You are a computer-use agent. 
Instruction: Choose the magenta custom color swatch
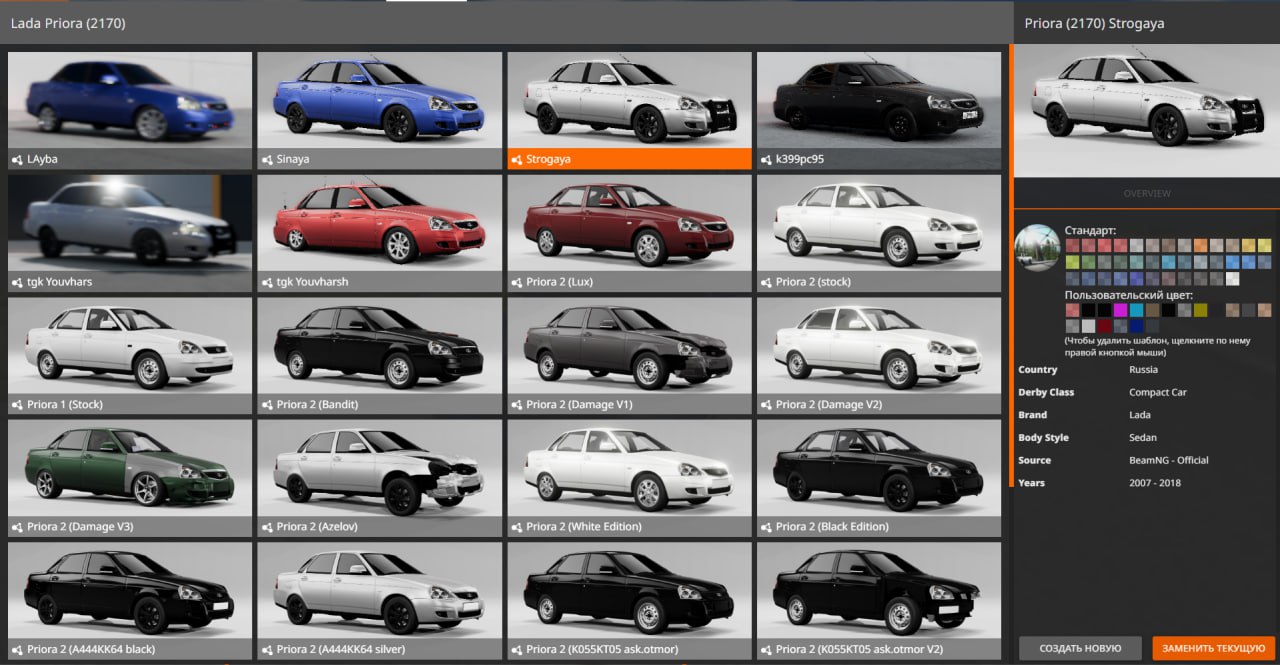1120,310
